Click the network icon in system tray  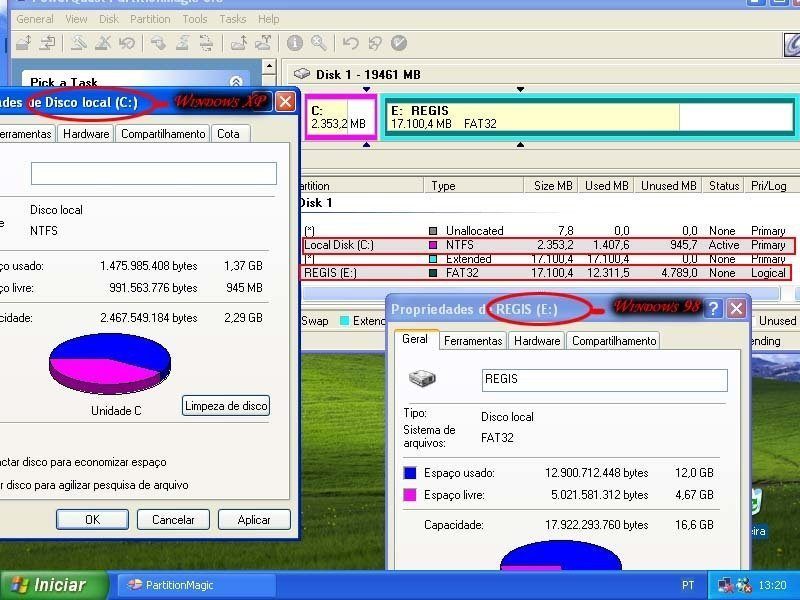coord(724,585)
